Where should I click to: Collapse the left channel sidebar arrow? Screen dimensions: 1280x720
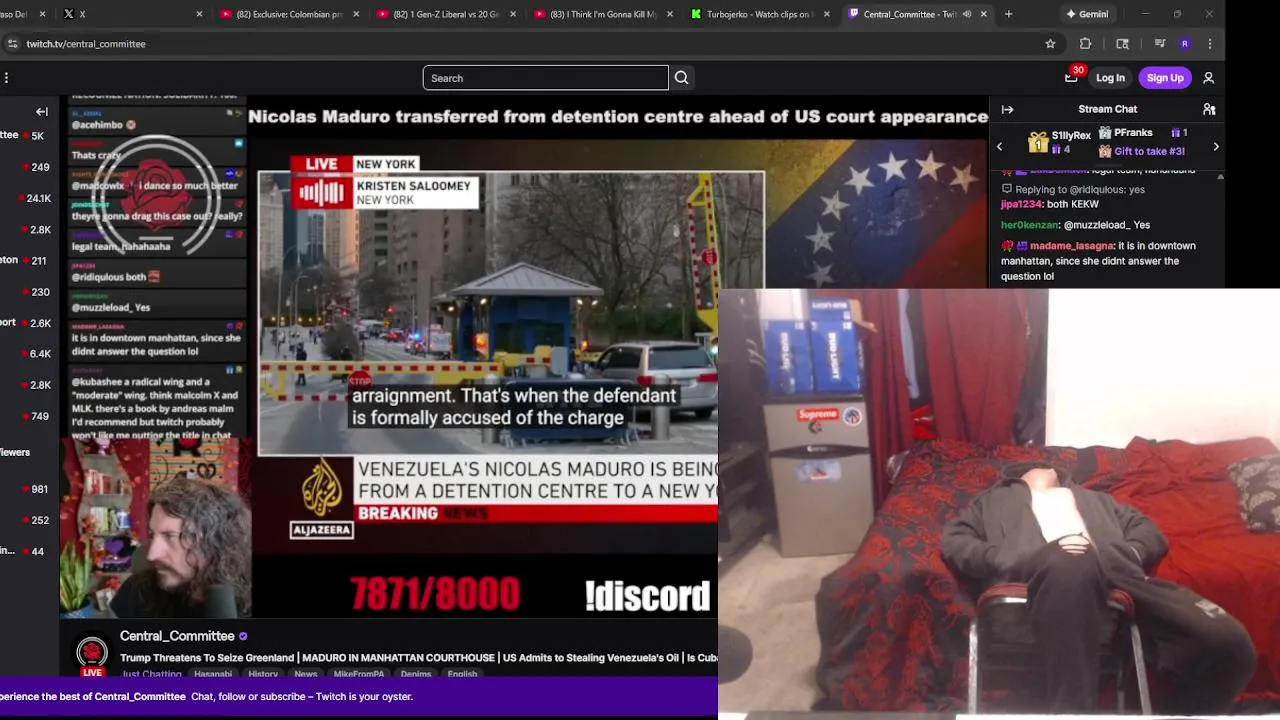coord(42,112)
